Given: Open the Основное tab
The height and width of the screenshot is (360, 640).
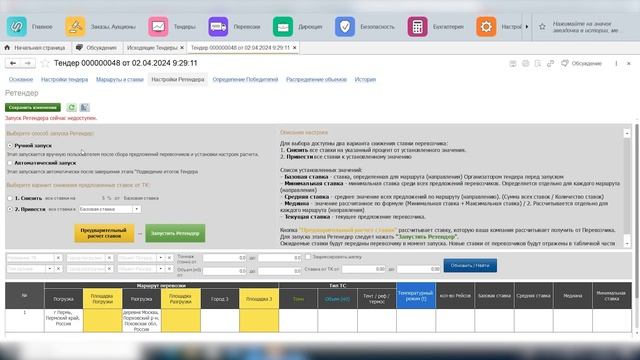Looking at the screenshot, I should click(x=21, y=80).
